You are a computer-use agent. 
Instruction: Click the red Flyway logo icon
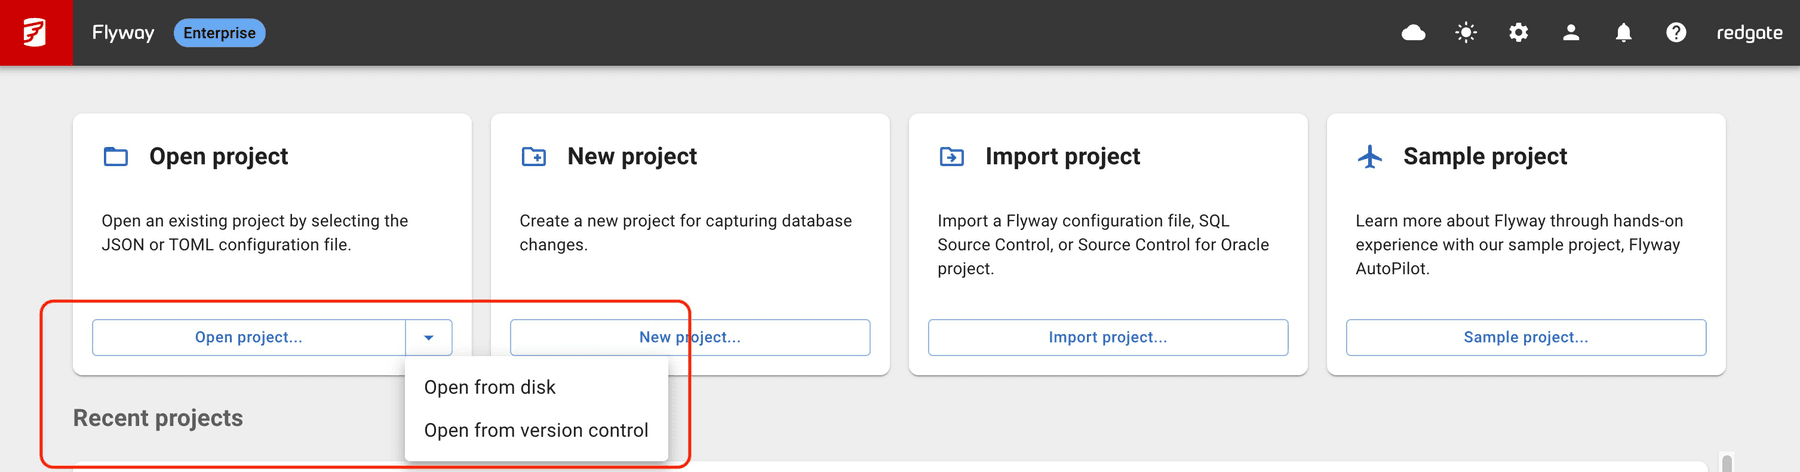tap(36, 33)
